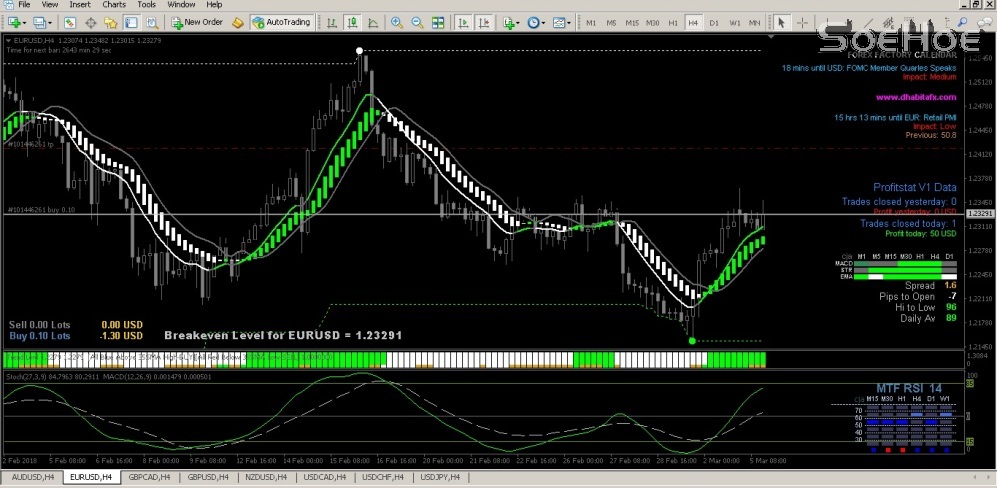Click the Zoom In magnifier icon

point(397,22)
